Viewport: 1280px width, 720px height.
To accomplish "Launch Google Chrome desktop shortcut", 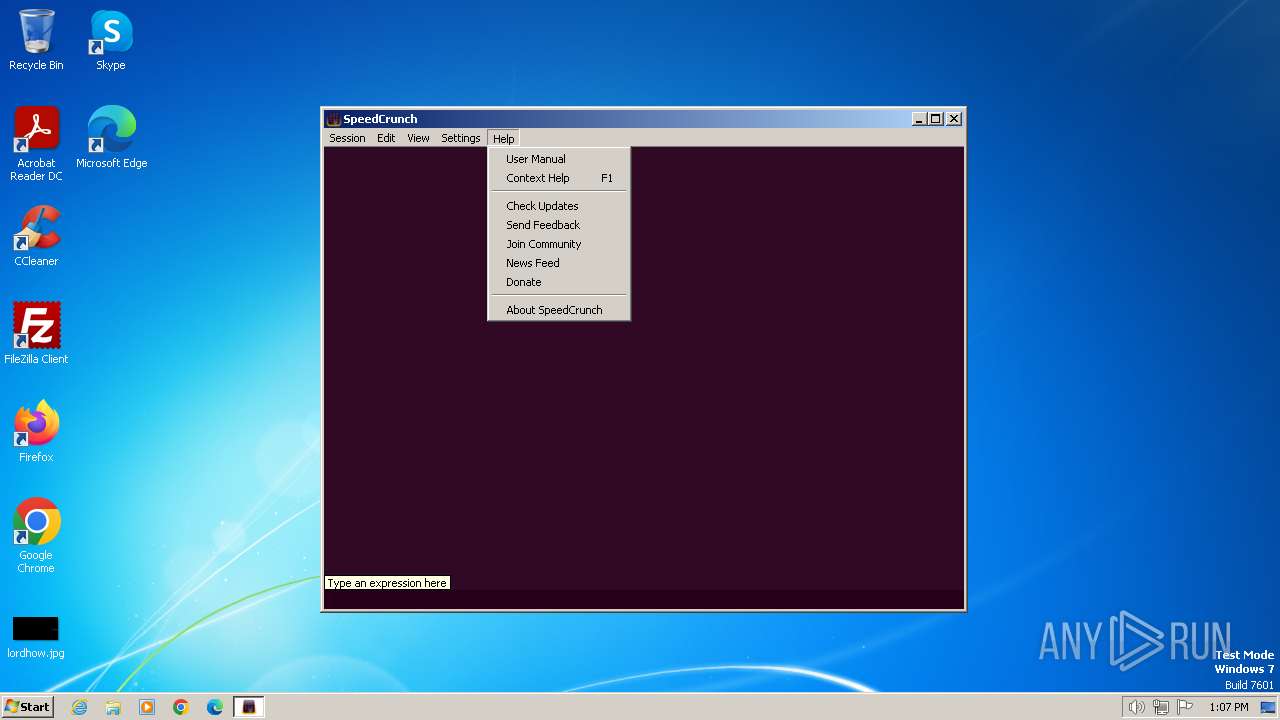I will tap(36, 535).
